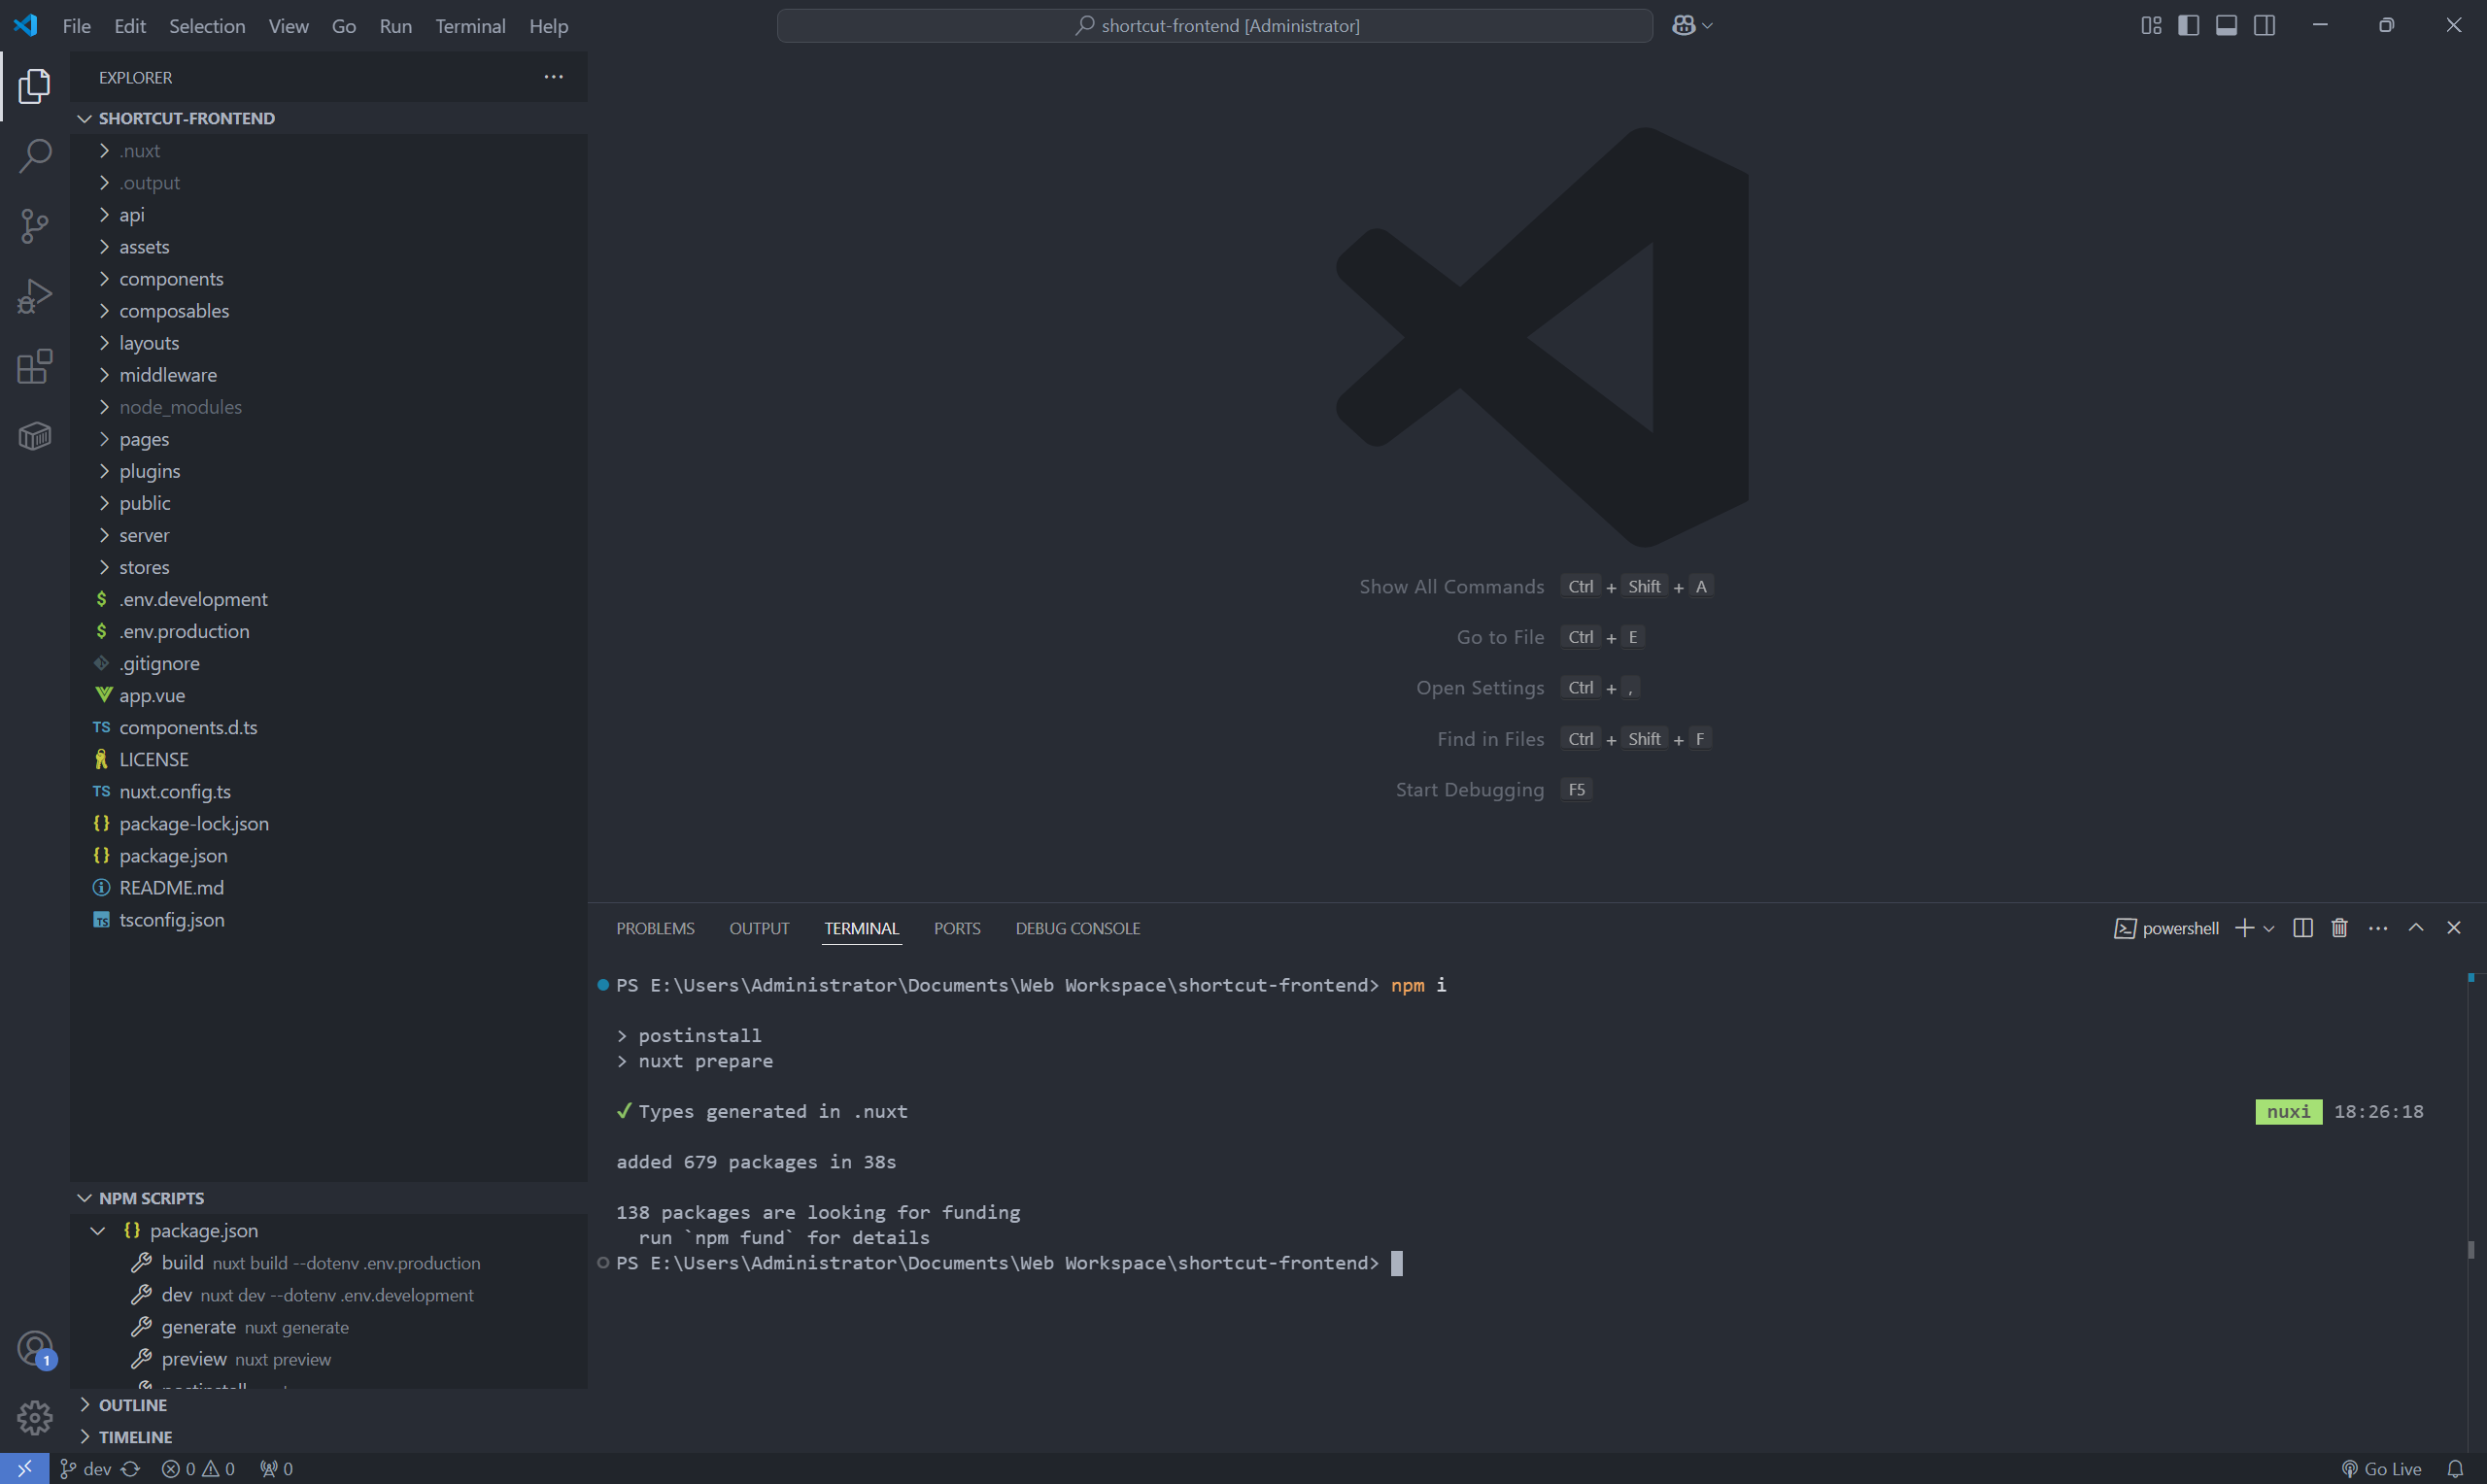Collapse package.json under NPM Scripts
The image size is (2487, 1484).
point(328,1230)
